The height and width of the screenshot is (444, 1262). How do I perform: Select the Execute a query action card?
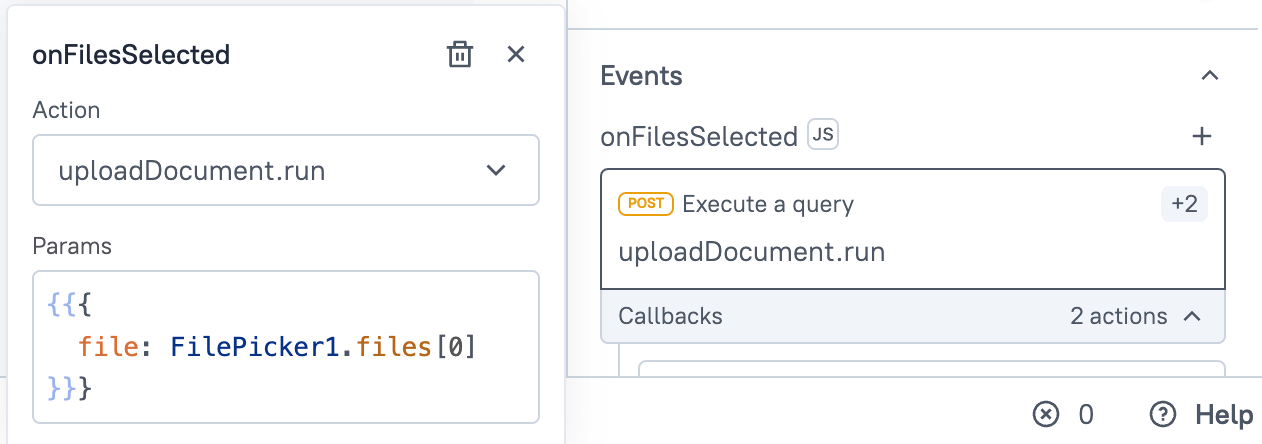tap(912, 228)
